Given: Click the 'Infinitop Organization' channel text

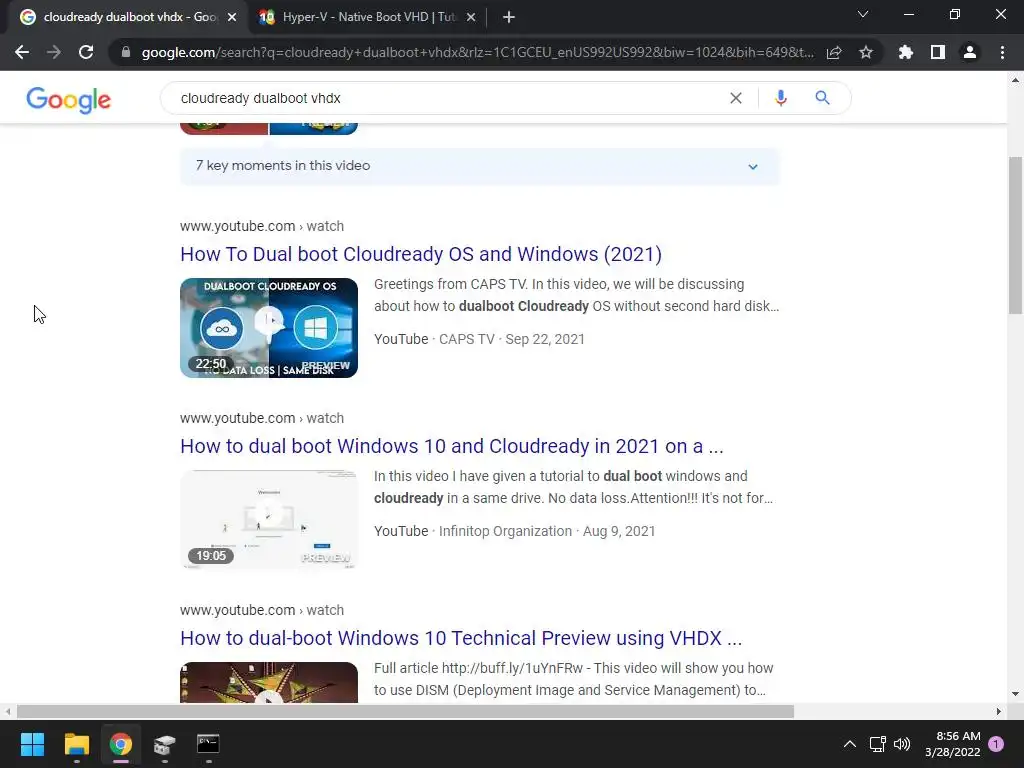Looking at the screenshot, I should [505, 531].
